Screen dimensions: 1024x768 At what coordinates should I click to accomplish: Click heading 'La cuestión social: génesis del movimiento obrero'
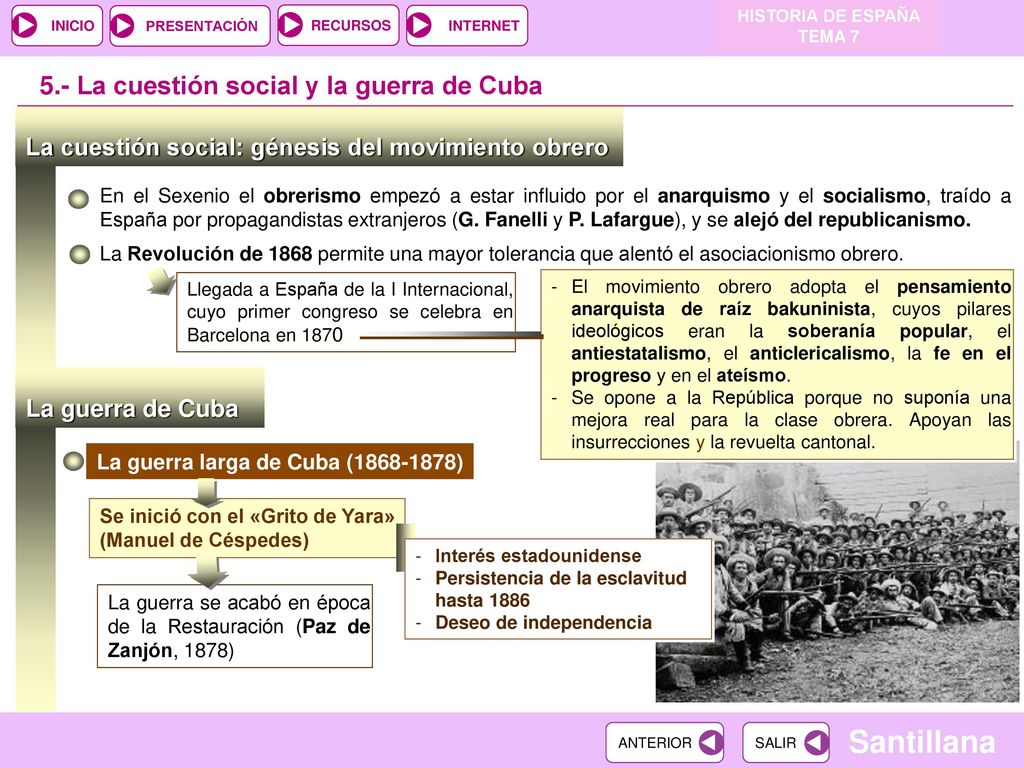coord(317,148)
